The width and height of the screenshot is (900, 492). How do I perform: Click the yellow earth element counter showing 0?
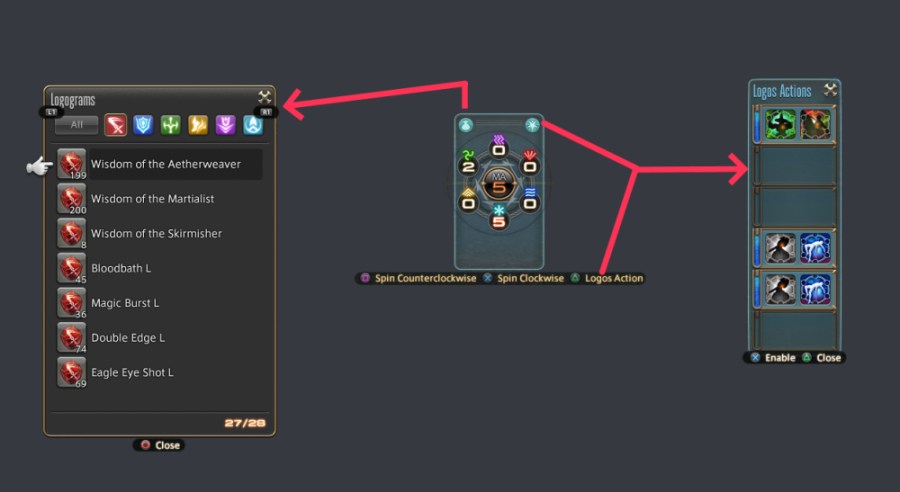[x=468, y=200]
